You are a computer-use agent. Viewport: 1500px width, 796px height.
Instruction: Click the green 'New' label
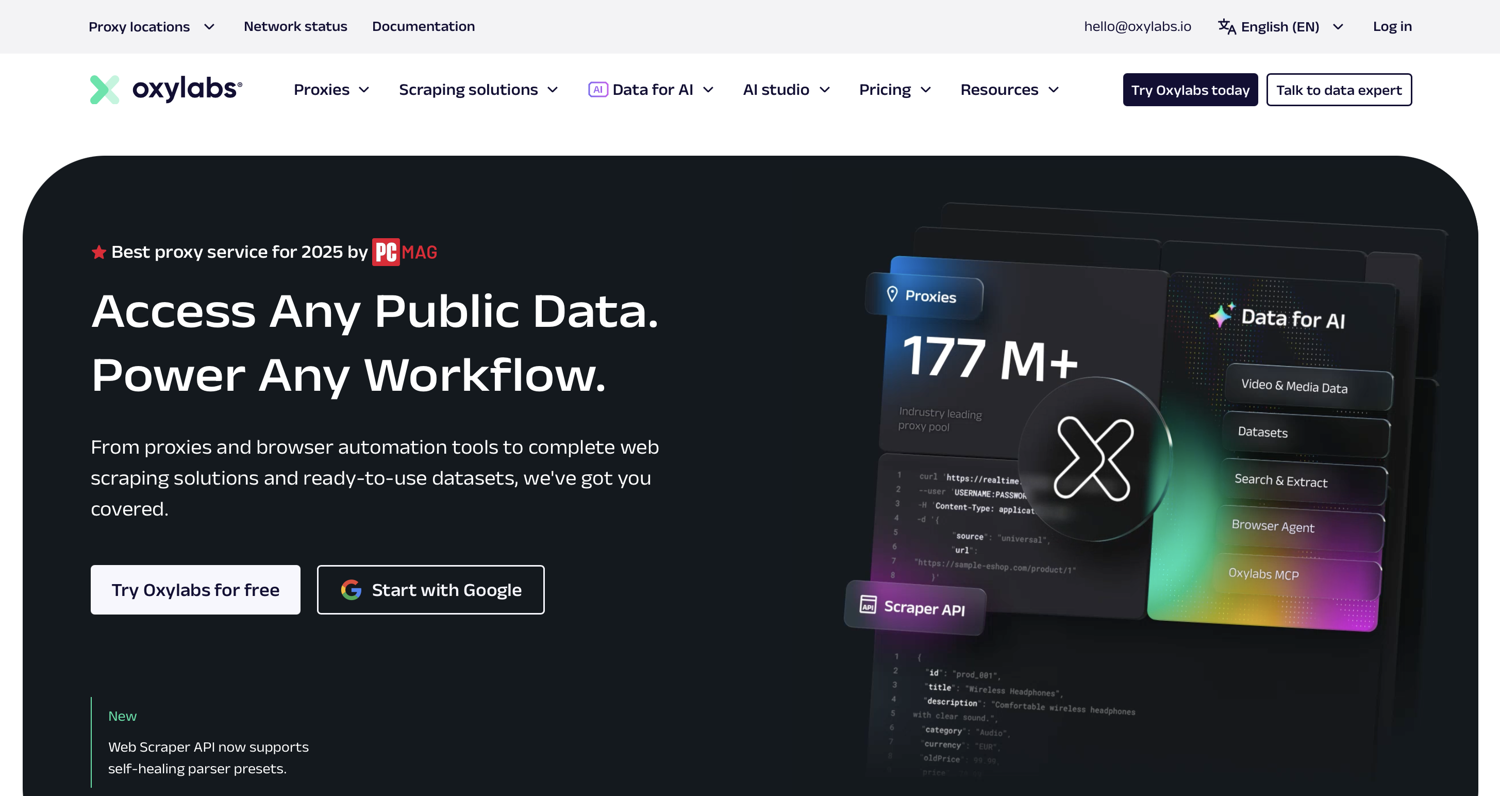(x=122, y=716)
